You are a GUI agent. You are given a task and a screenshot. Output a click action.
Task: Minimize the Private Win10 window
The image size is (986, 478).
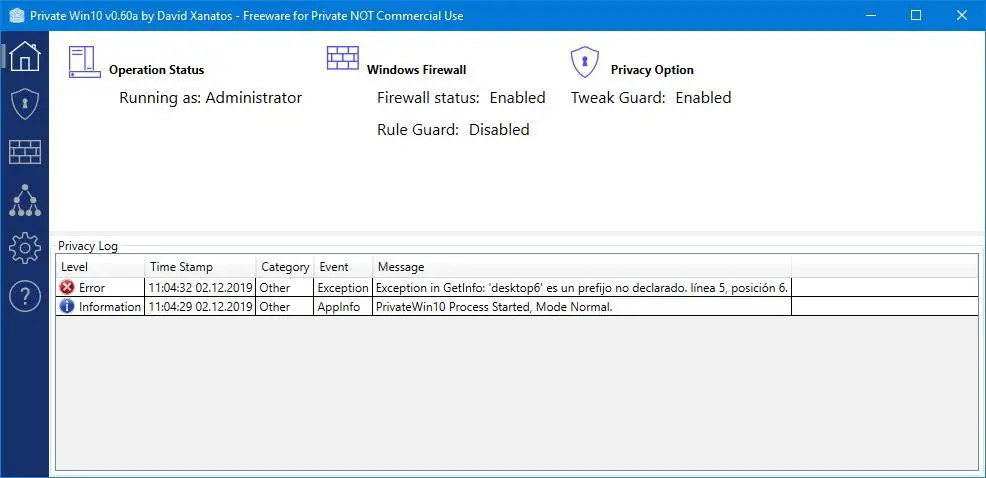(871, 15)
